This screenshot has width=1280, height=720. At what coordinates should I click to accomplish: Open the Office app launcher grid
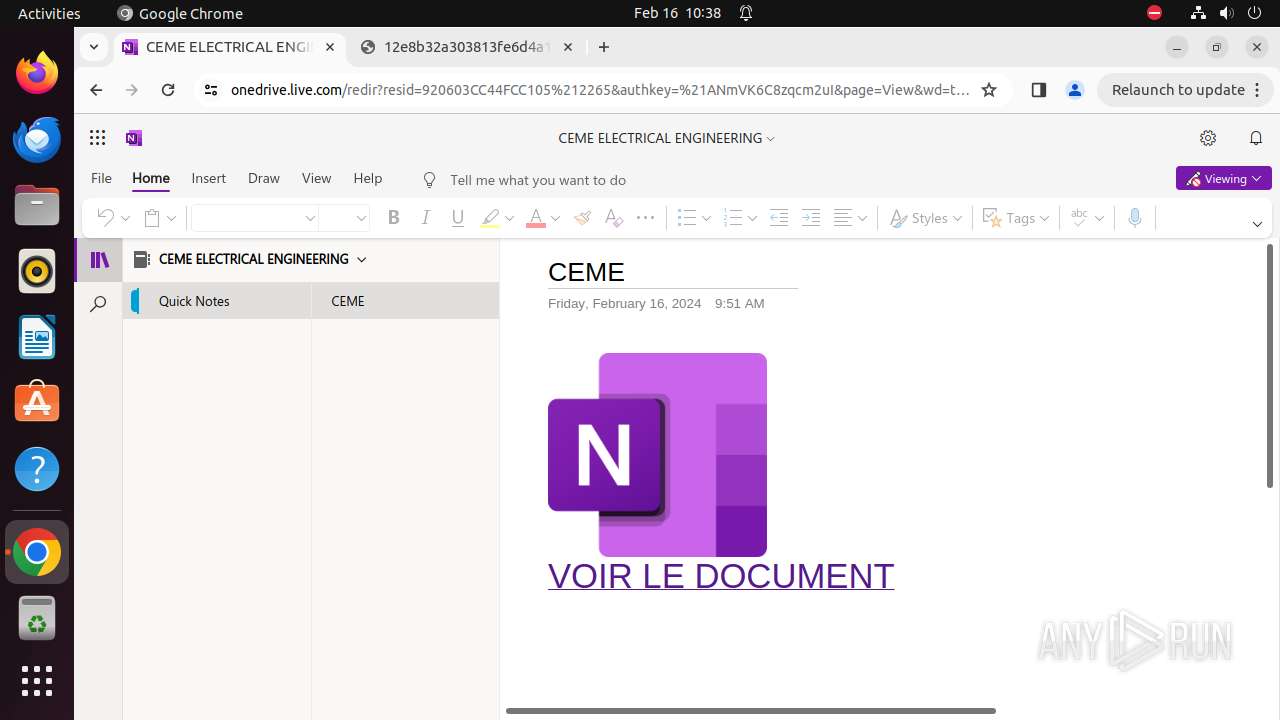pyautogui.click(x=97, y=138)
